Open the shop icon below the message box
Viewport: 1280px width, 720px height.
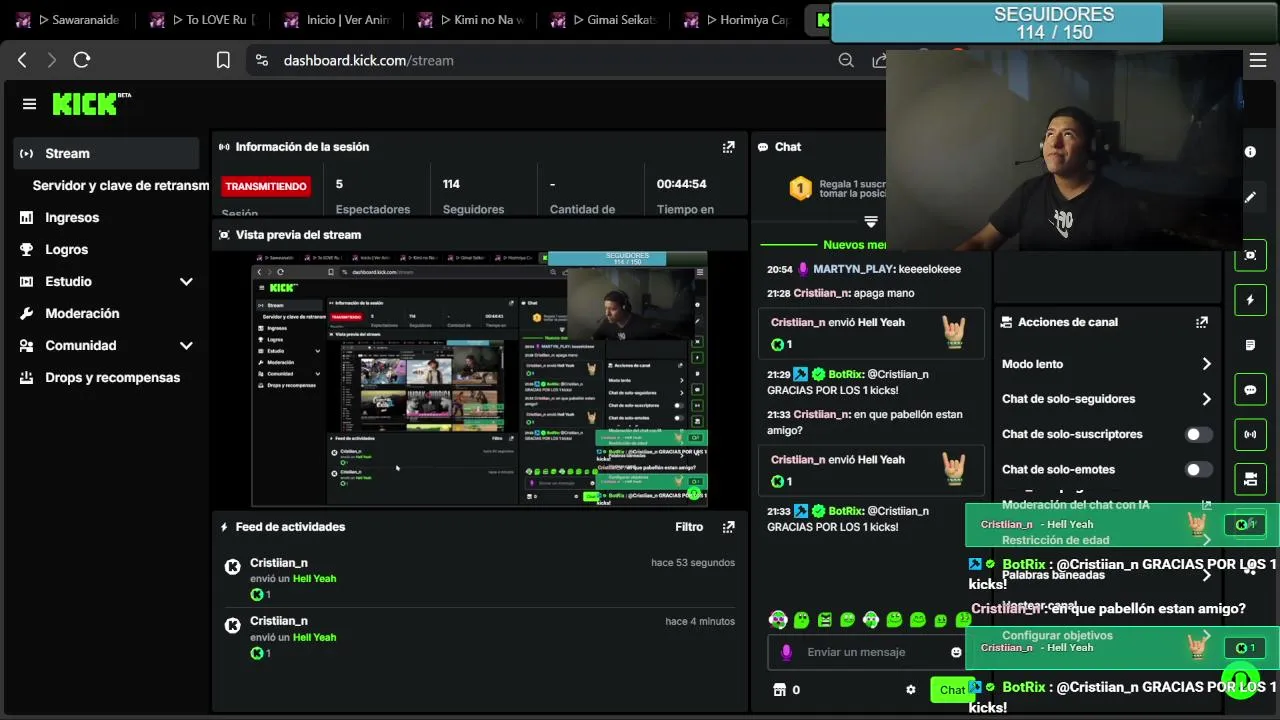click(x=780, y=690)
